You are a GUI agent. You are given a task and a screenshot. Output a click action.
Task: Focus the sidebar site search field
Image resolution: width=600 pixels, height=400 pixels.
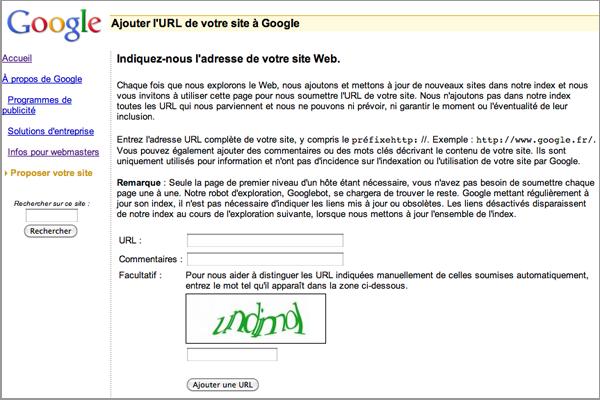tap(52, 216)
